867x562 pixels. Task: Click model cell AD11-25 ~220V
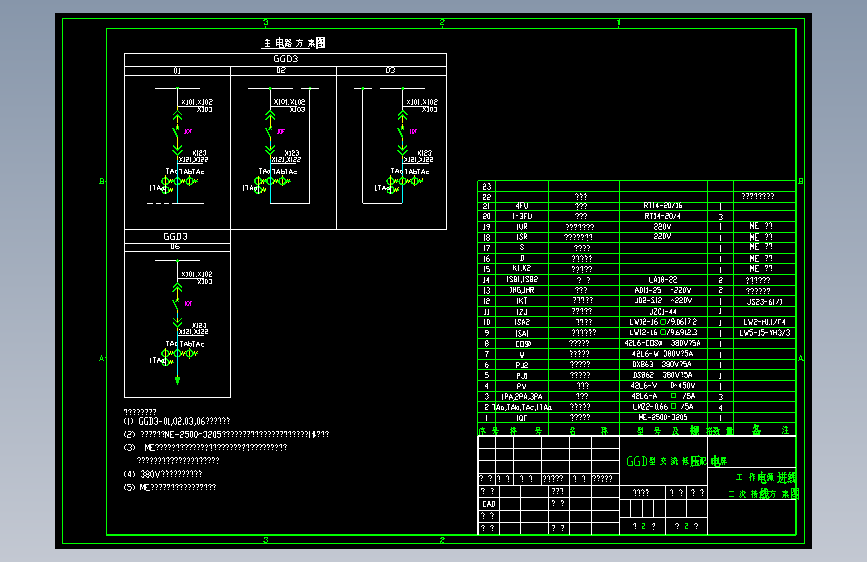(x=662, y=290)
